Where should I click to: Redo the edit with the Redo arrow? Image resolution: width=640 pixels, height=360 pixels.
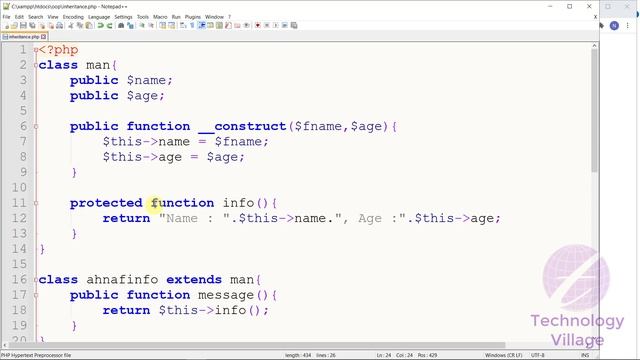(x=109, y=25)
